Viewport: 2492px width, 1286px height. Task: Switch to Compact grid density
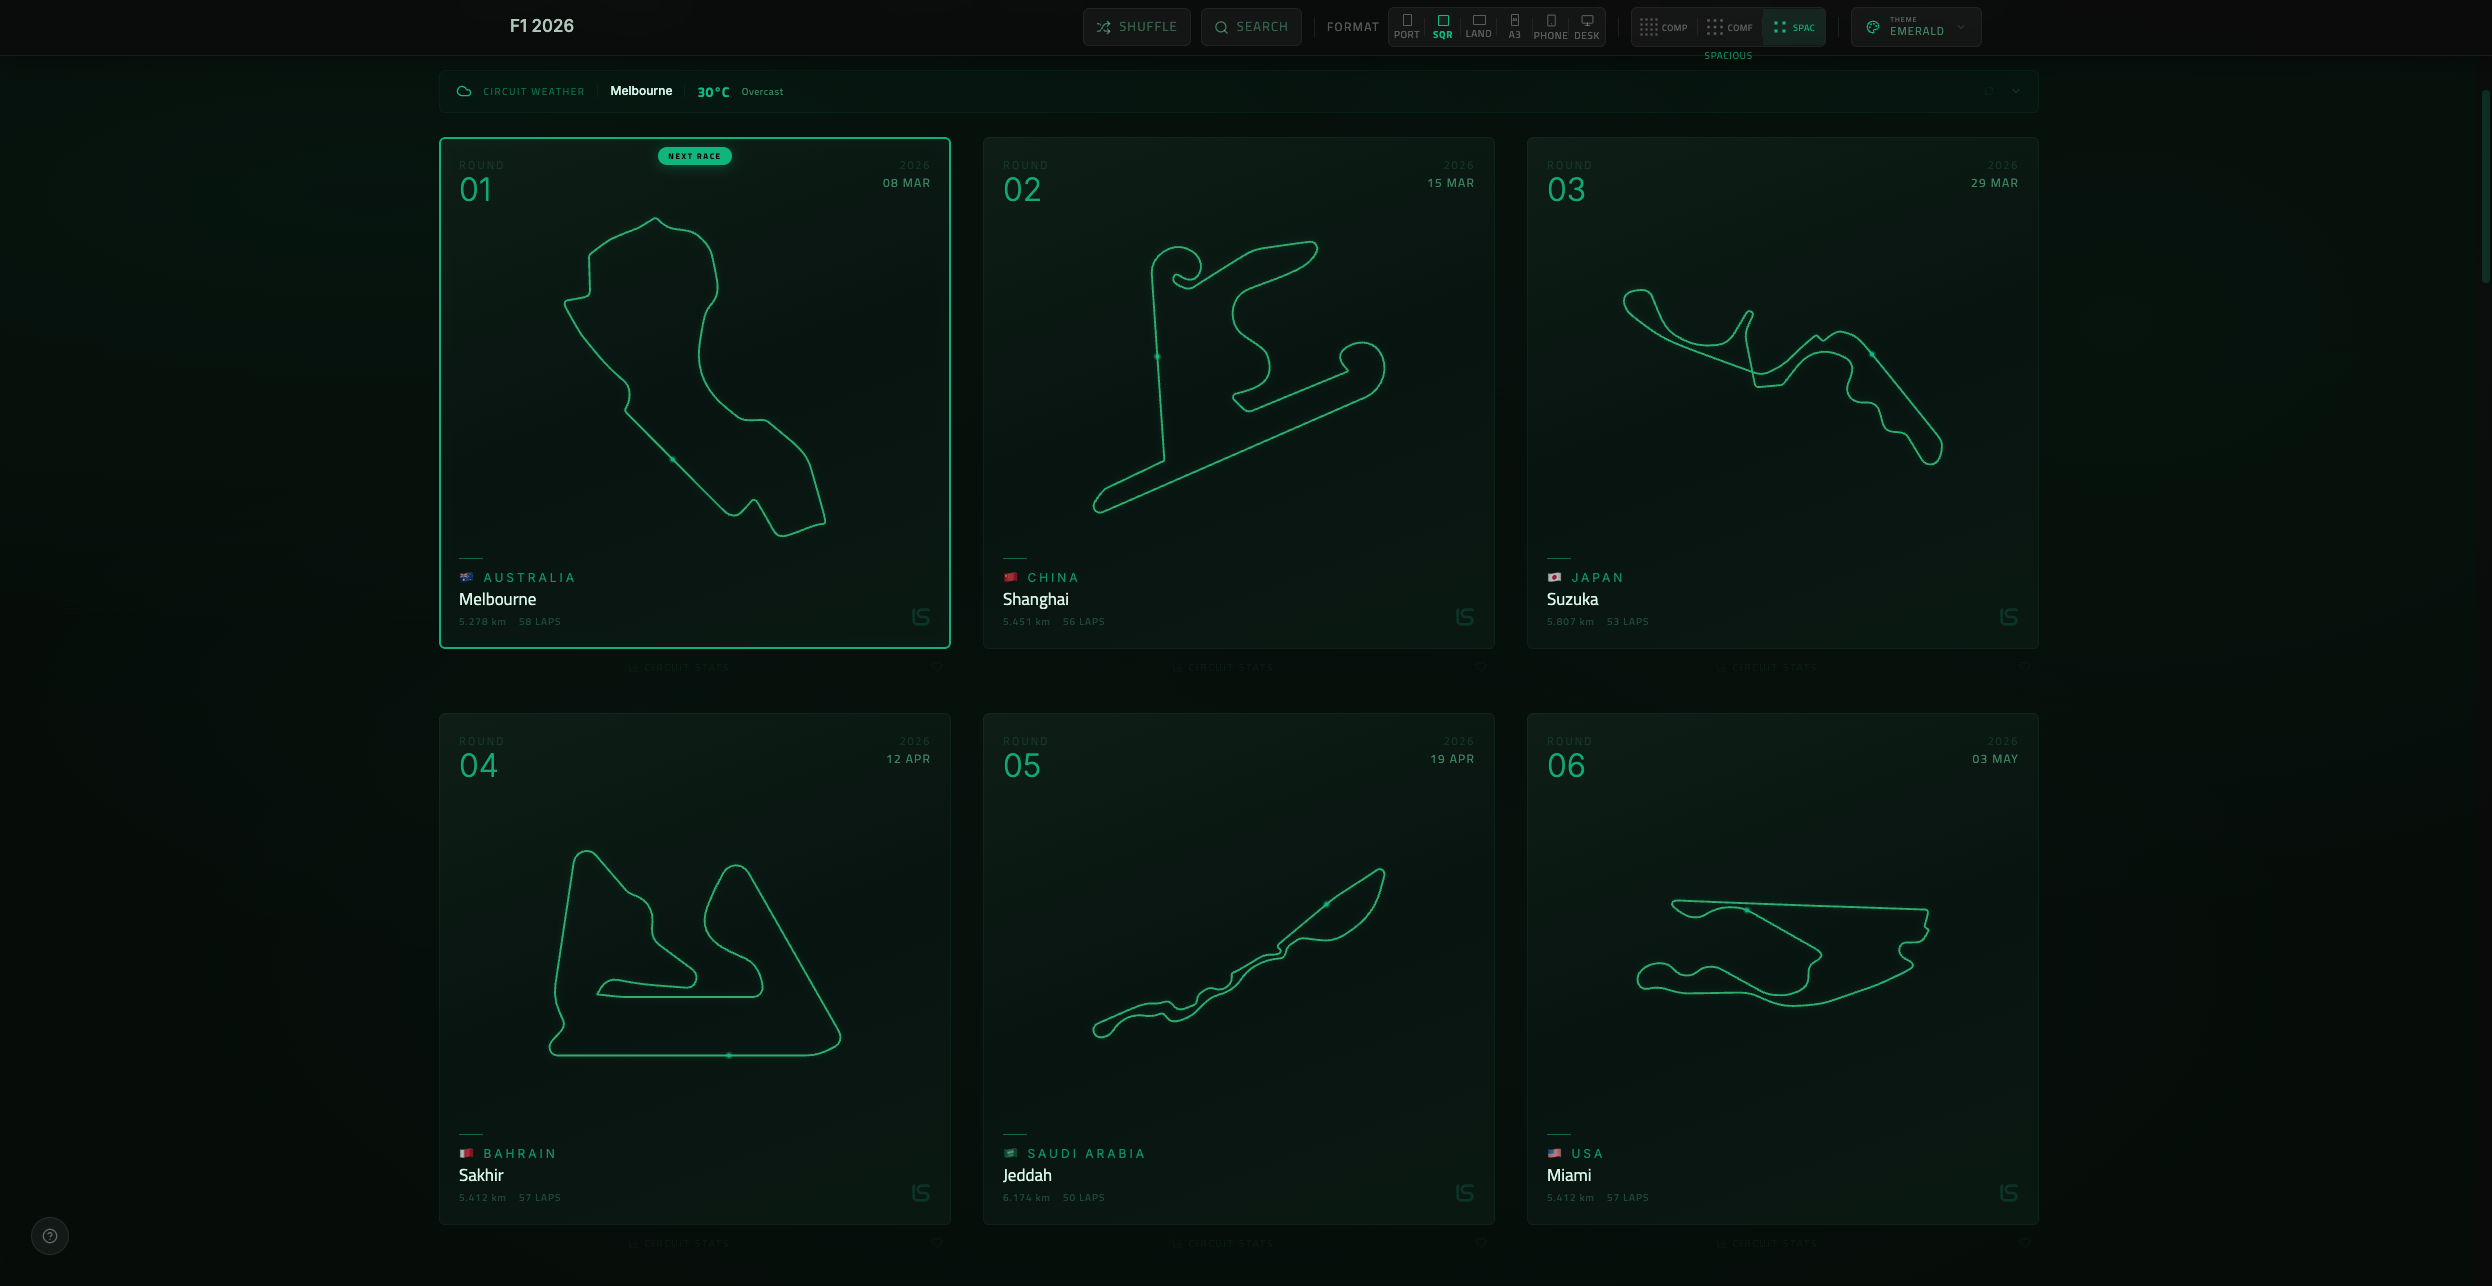click(x=1664, y=27)
